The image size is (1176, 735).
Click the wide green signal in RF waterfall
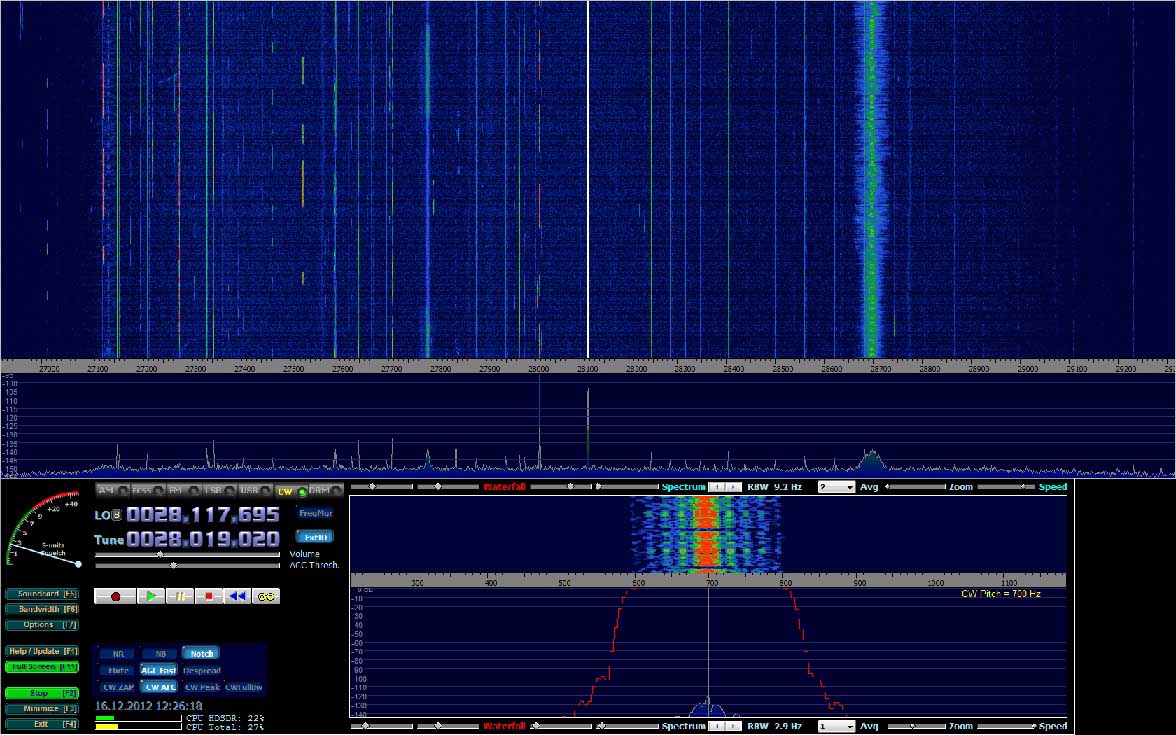tap(871, 180)
